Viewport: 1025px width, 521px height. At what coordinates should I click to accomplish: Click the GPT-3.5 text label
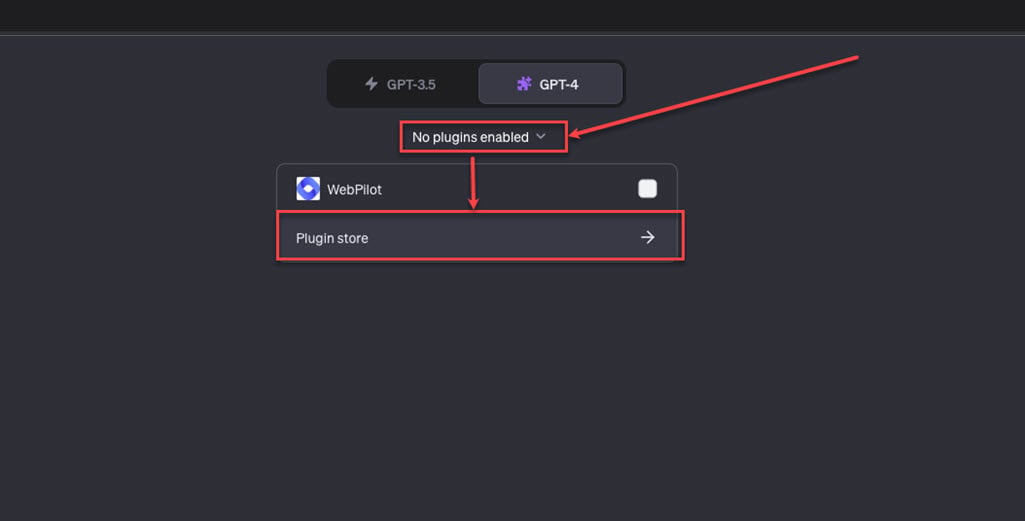point(411,84)
